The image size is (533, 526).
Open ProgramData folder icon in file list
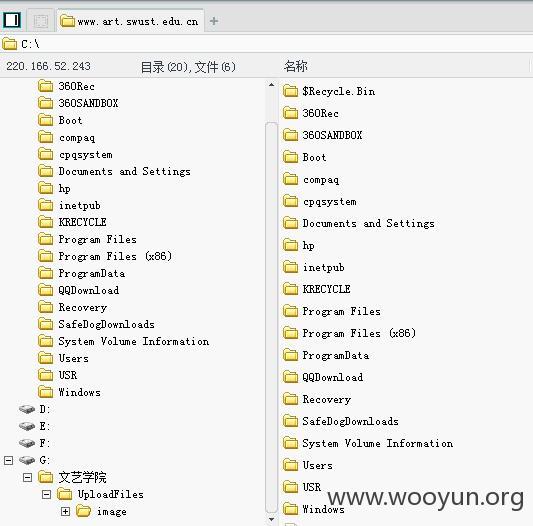[290, 355]
